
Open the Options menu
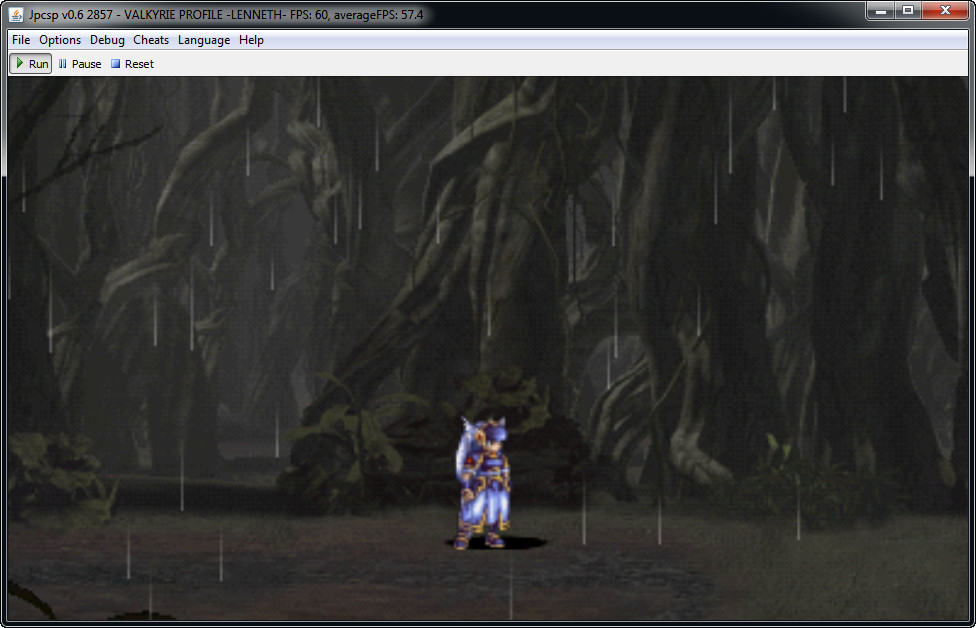point(60,40)
